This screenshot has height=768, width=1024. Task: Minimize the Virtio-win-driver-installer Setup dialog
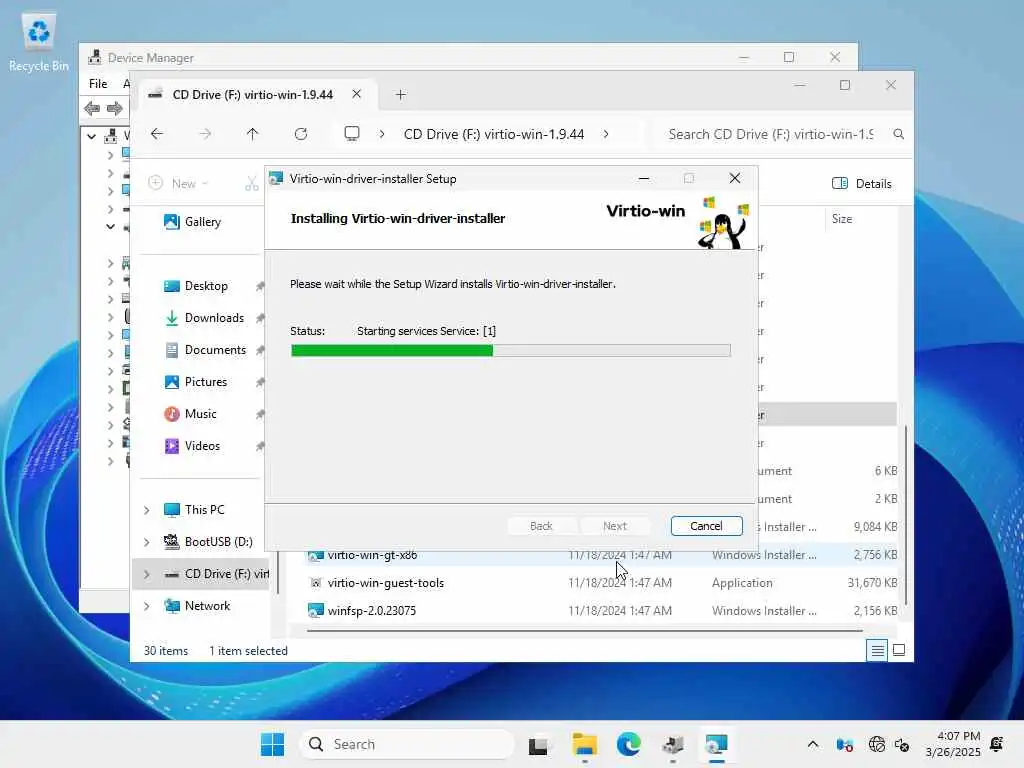(643, 178)
